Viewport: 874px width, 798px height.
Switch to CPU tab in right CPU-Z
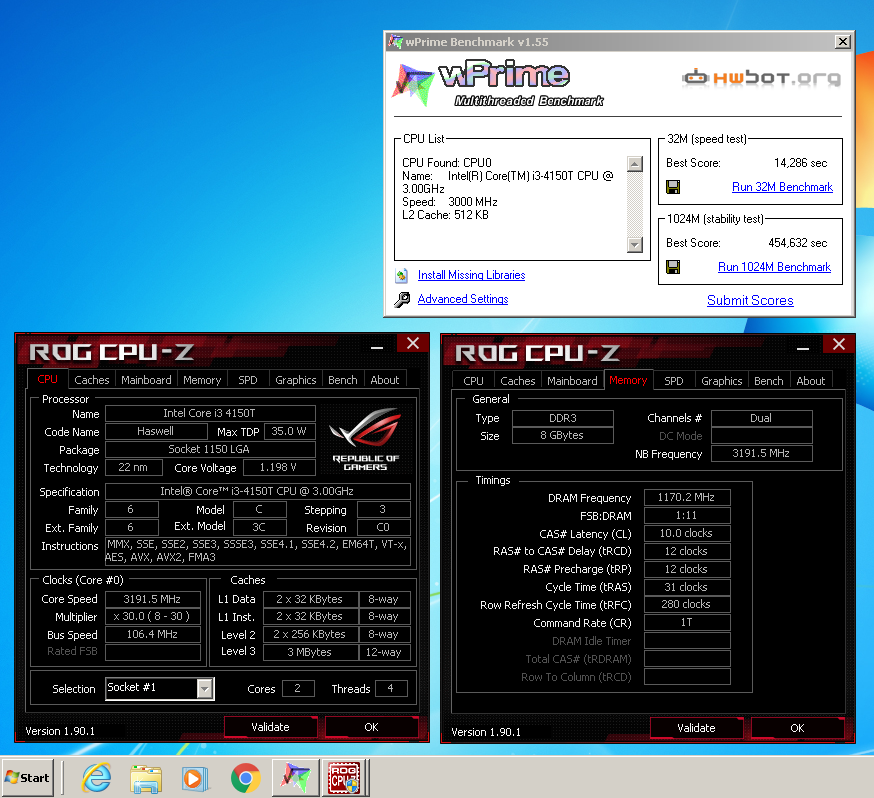click(x=473, y=381)
